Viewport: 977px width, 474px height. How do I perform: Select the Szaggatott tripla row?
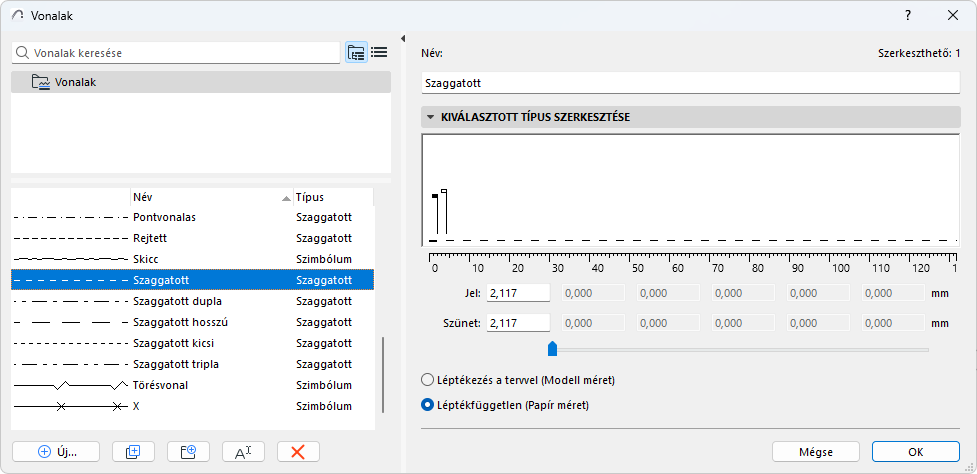193,364
